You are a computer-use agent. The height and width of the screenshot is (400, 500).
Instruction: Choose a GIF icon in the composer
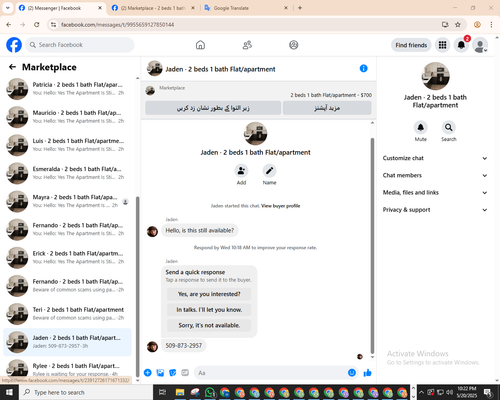185,373
